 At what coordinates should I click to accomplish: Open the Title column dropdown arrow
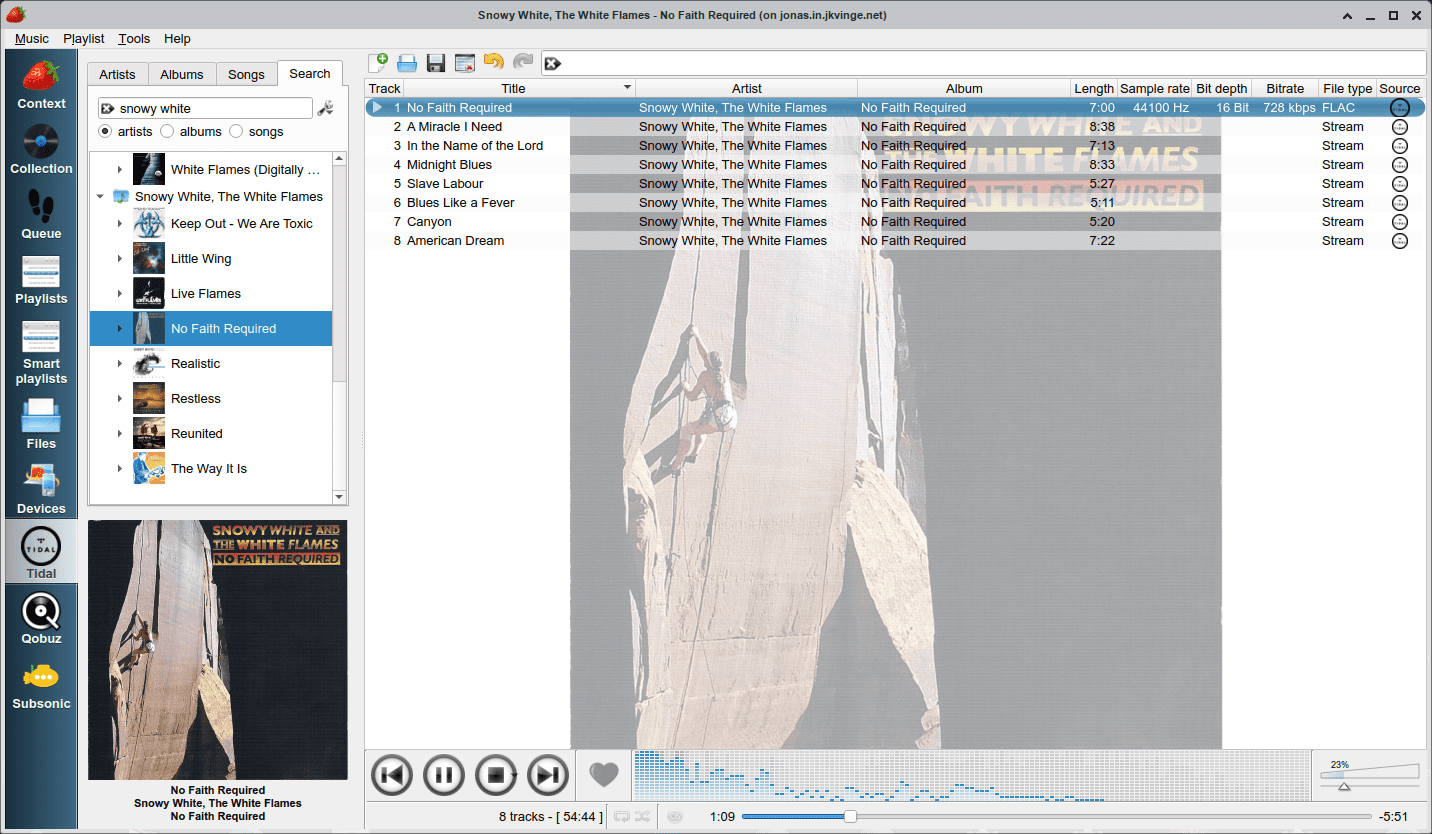[627, 88]
